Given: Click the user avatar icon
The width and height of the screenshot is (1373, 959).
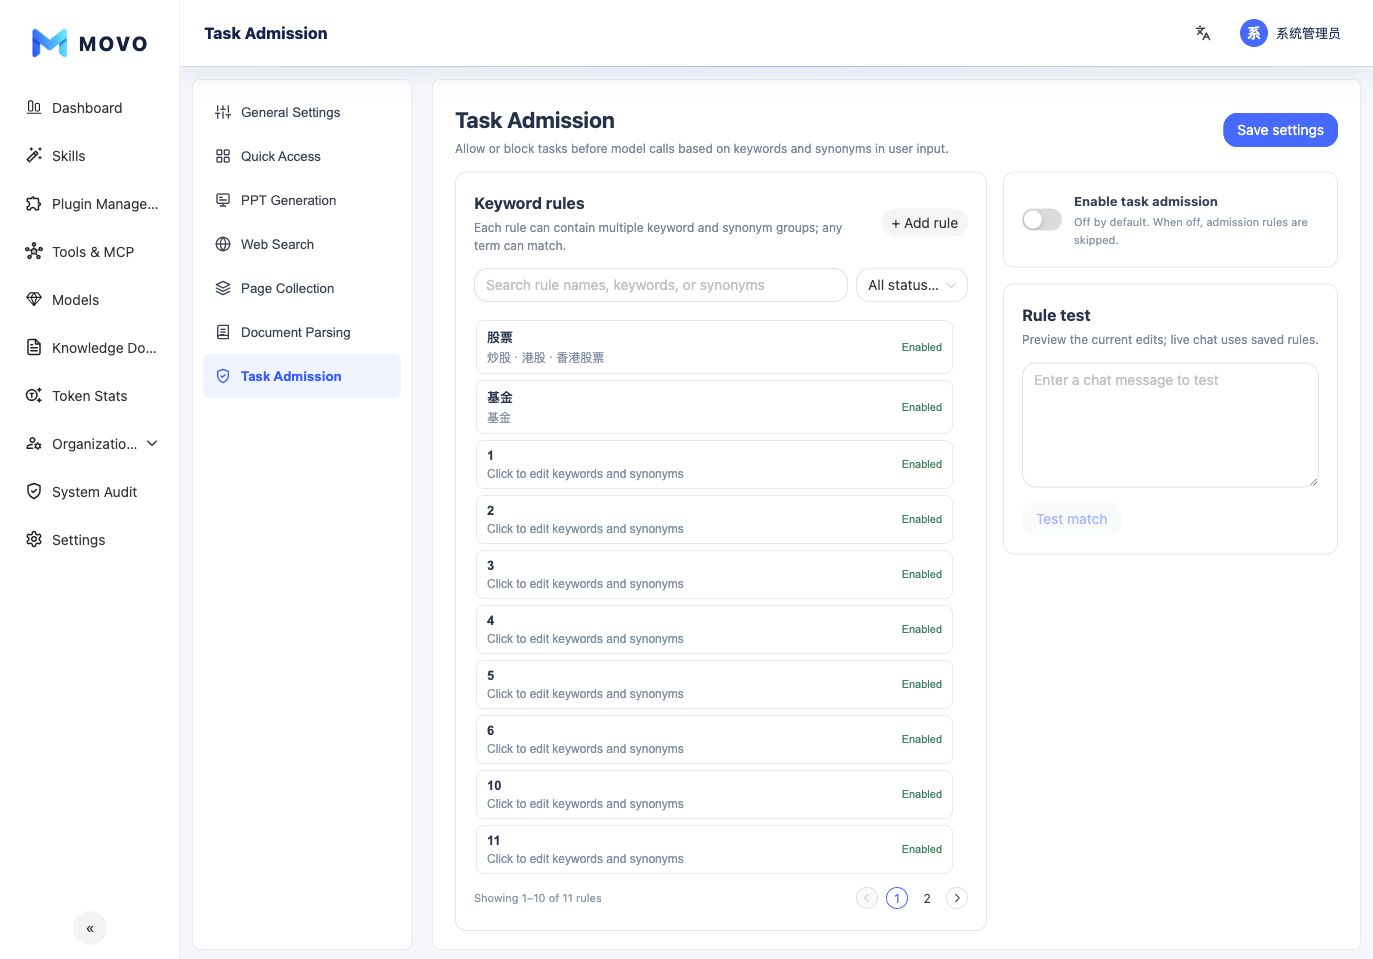Looking at the screenshot, I should point(1253,33).
